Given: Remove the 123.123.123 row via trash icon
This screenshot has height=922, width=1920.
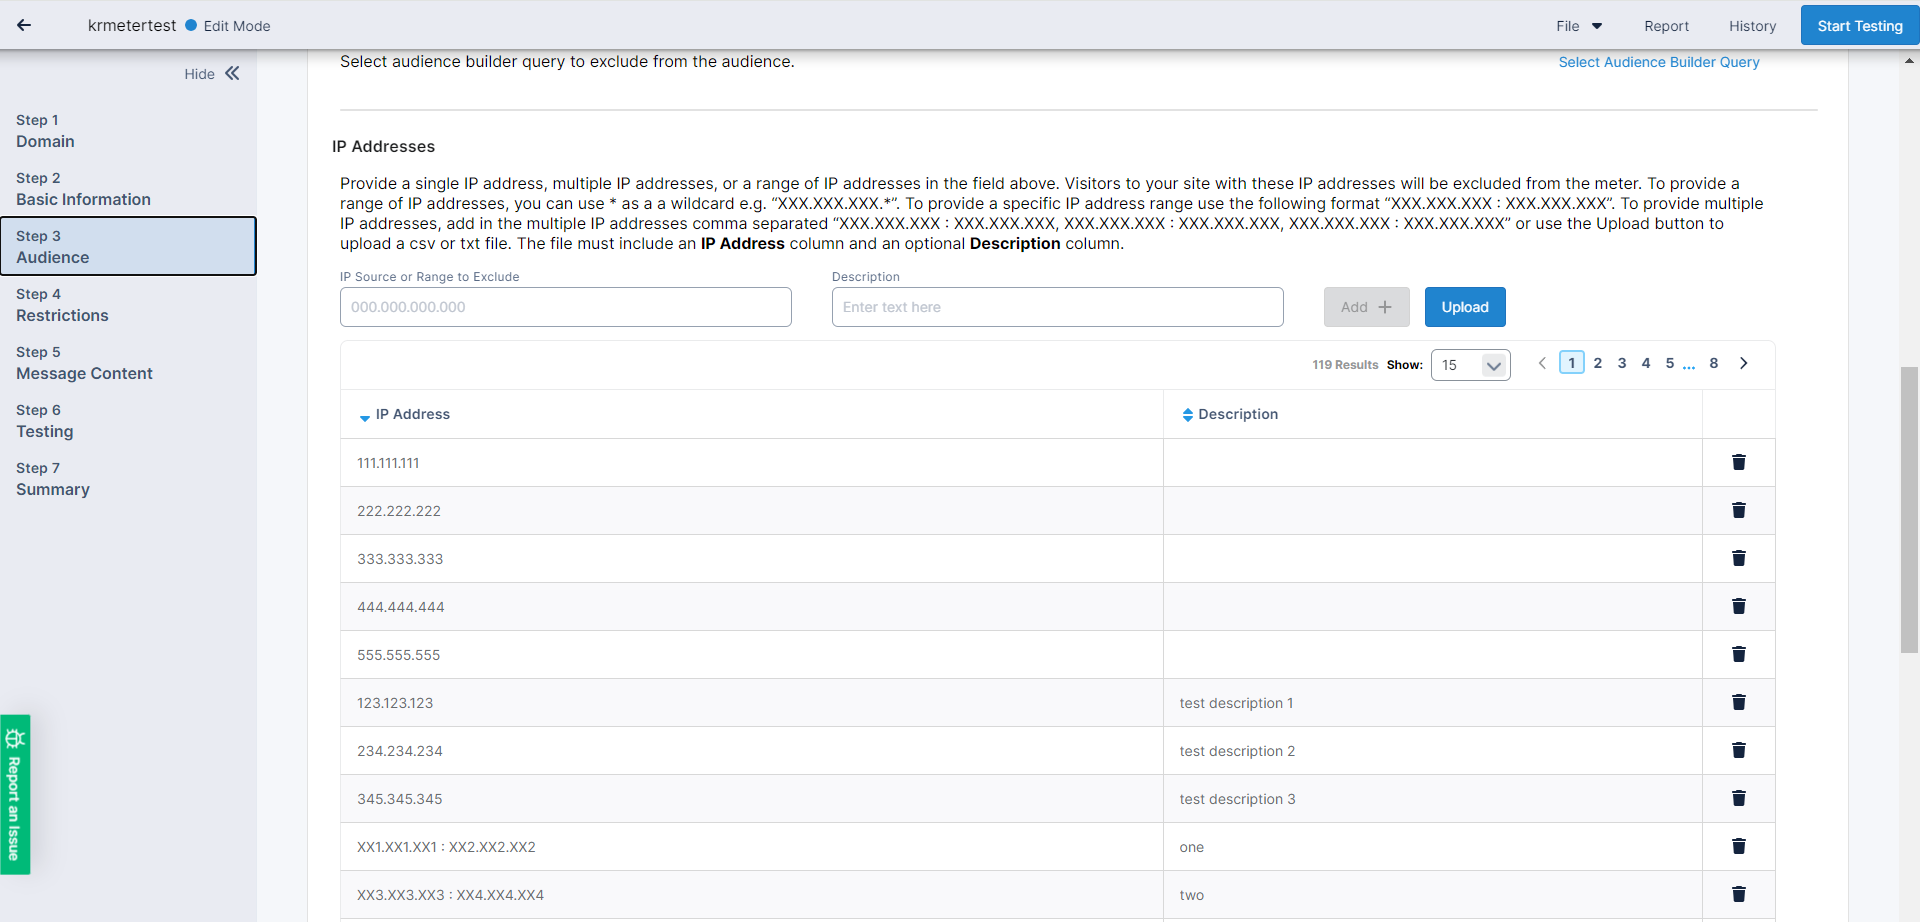Looking at the screenshot, I should click(1738, 702).
